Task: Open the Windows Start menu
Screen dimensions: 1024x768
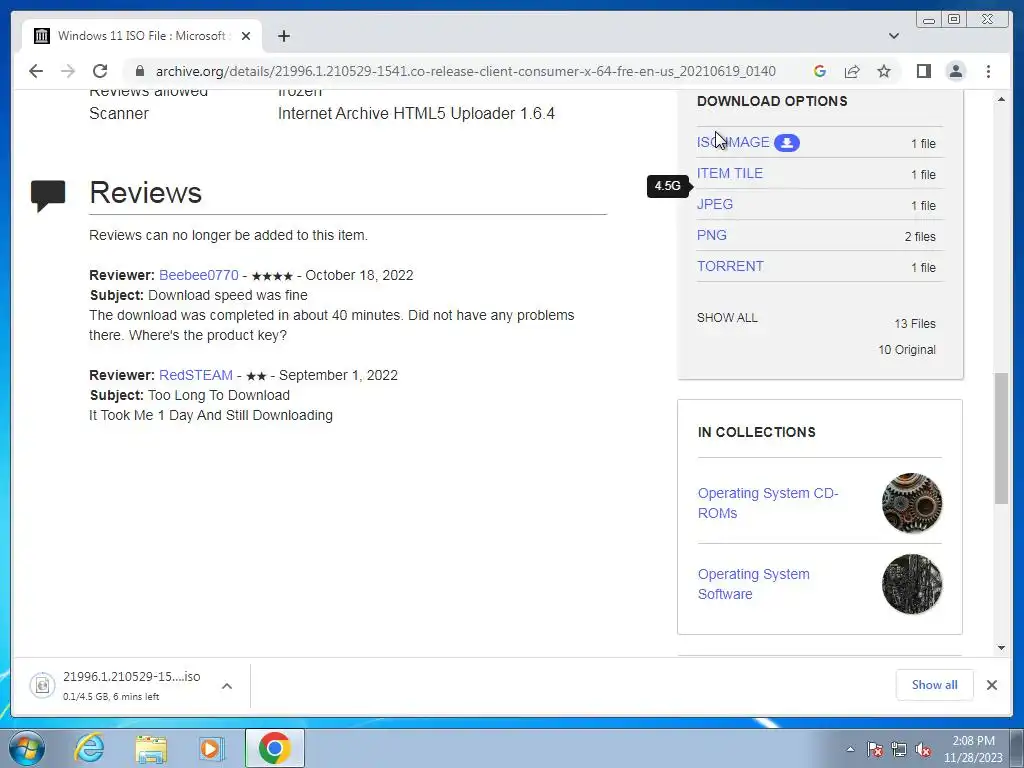Action: pos(26,748)
